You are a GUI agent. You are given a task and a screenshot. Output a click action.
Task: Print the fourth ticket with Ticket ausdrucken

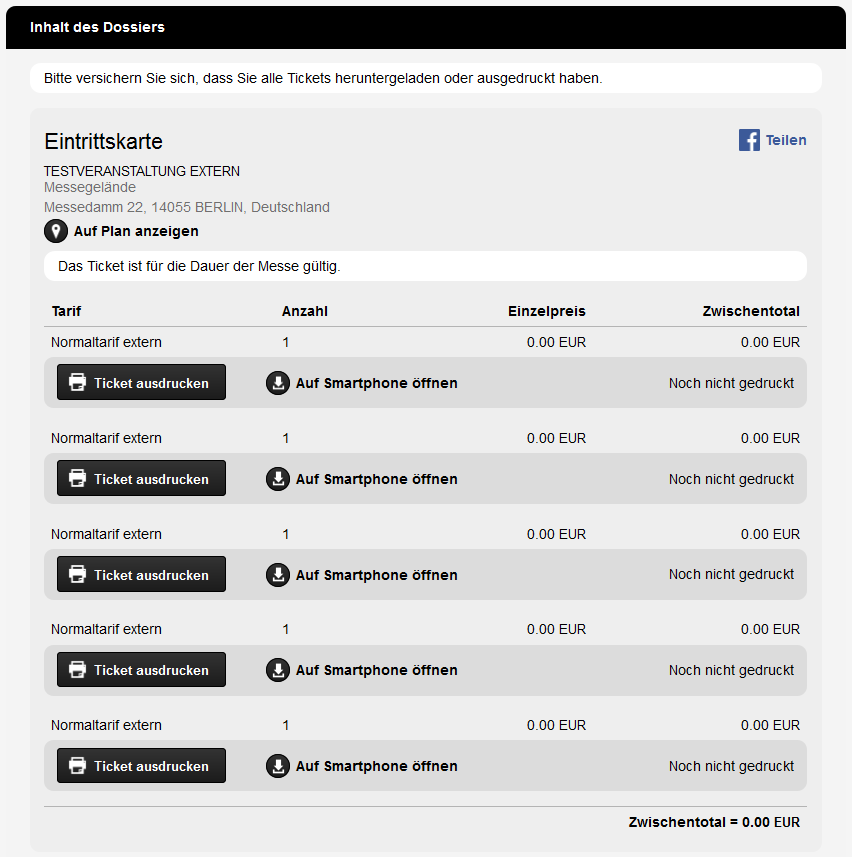point(141,670)
